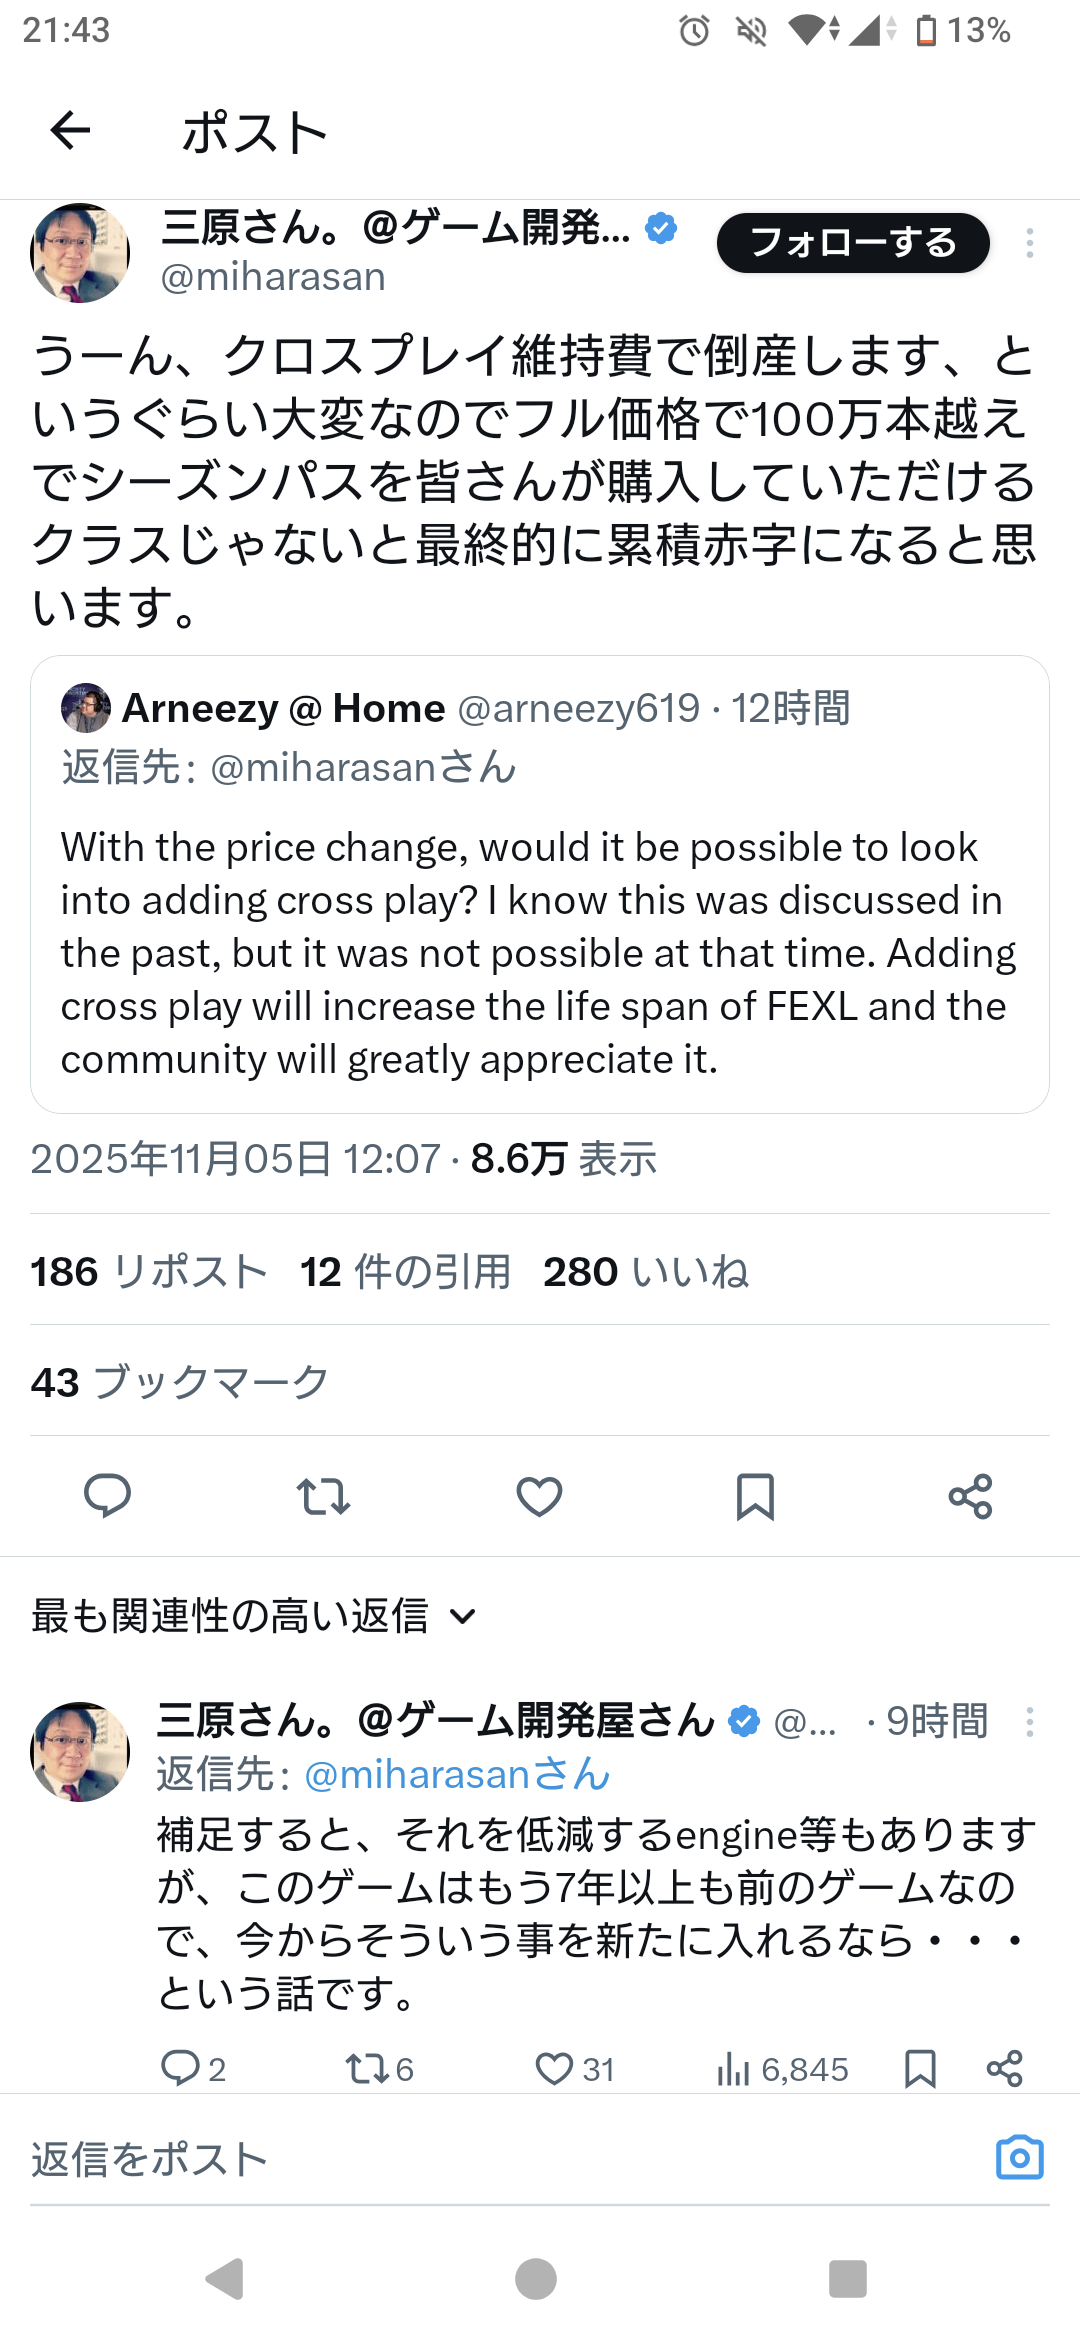The image size is (1080, 2340).
Task: Open the main post's three-dot menu
Action: click(x=1029, y=243)
